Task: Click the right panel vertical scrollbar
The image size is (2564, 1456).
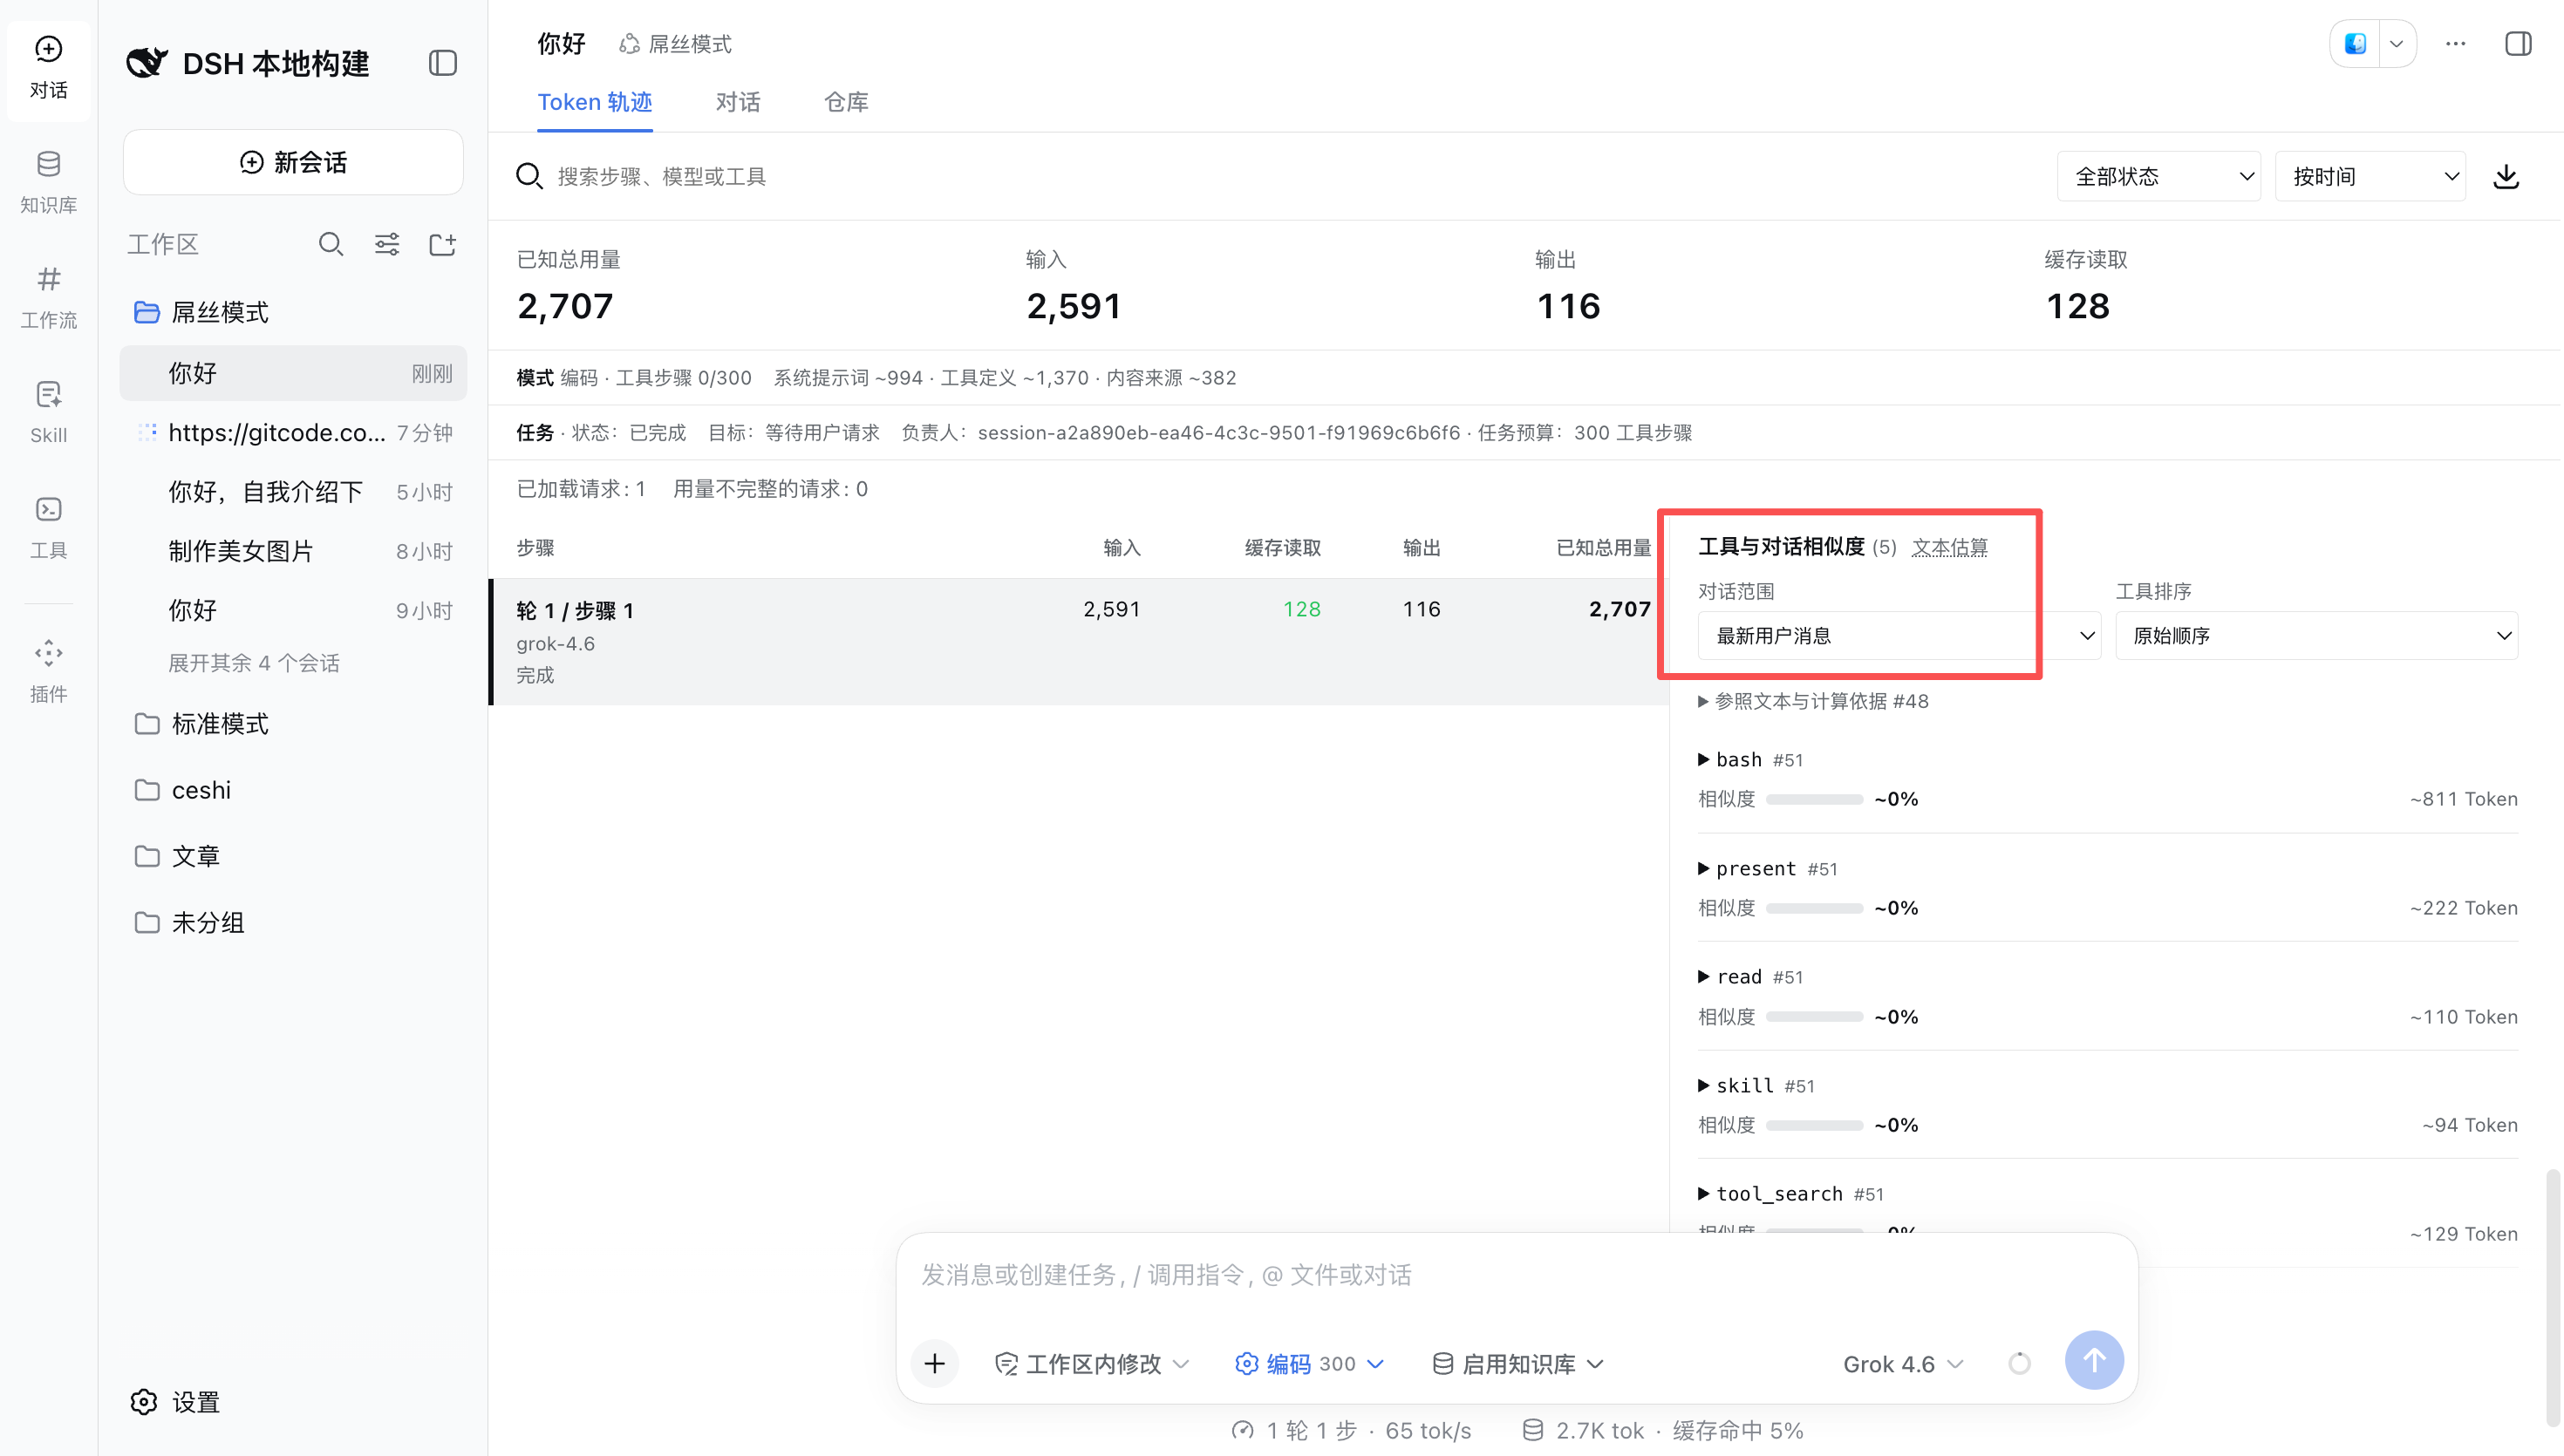Action: click(x=2553, y=1298)
